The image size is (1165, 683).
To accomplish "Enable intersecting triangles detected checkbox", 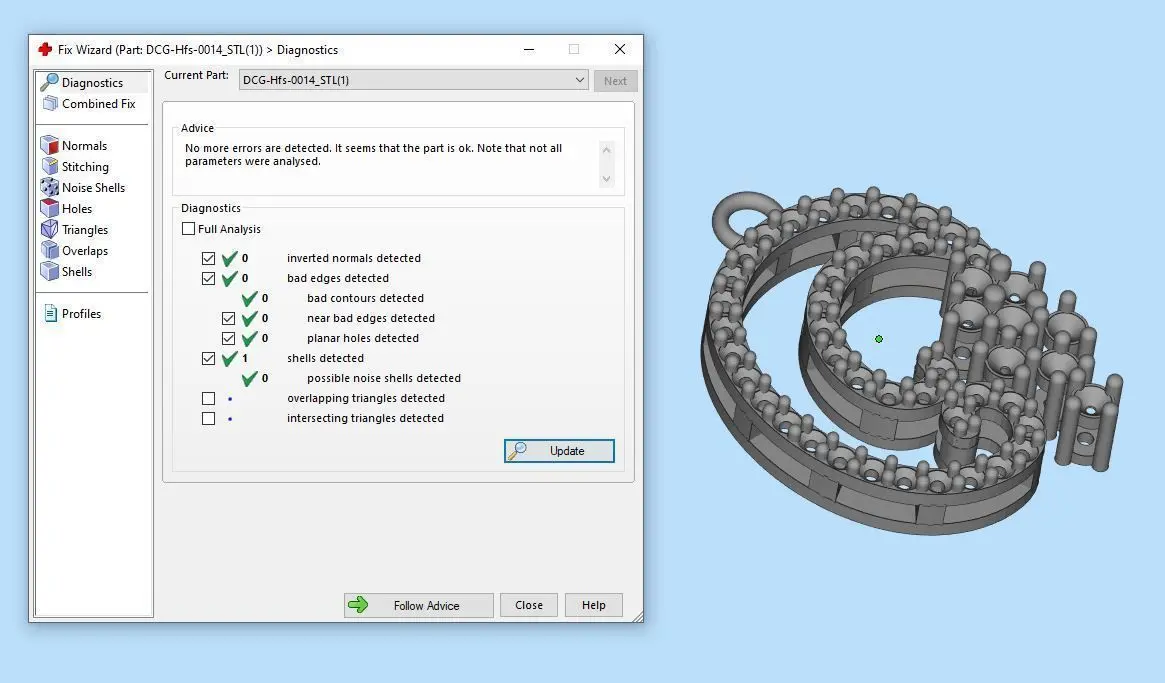I will (209, 418).
